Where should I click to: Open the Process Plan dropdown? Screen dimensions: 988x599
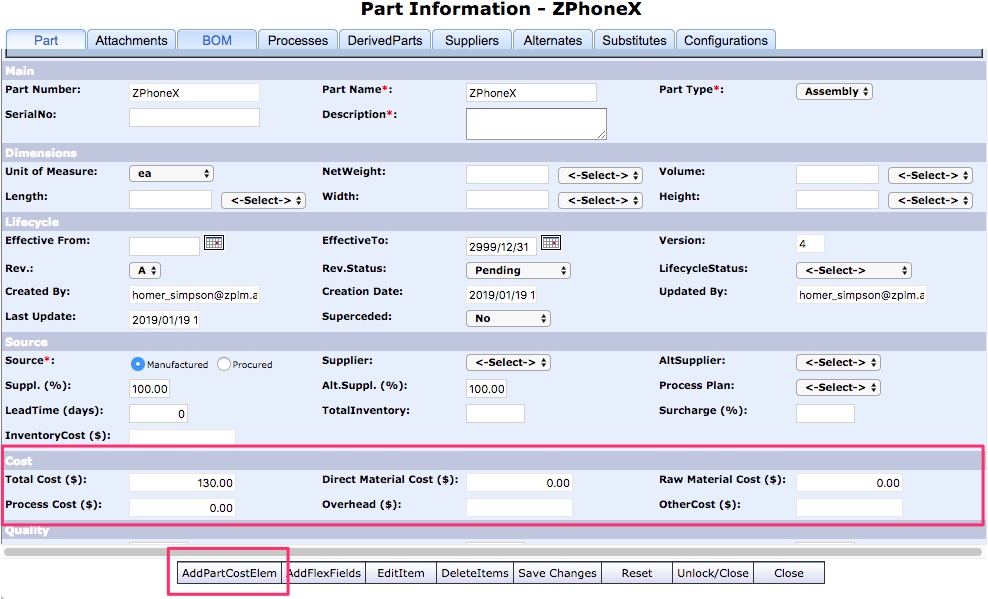click(839, 387)
